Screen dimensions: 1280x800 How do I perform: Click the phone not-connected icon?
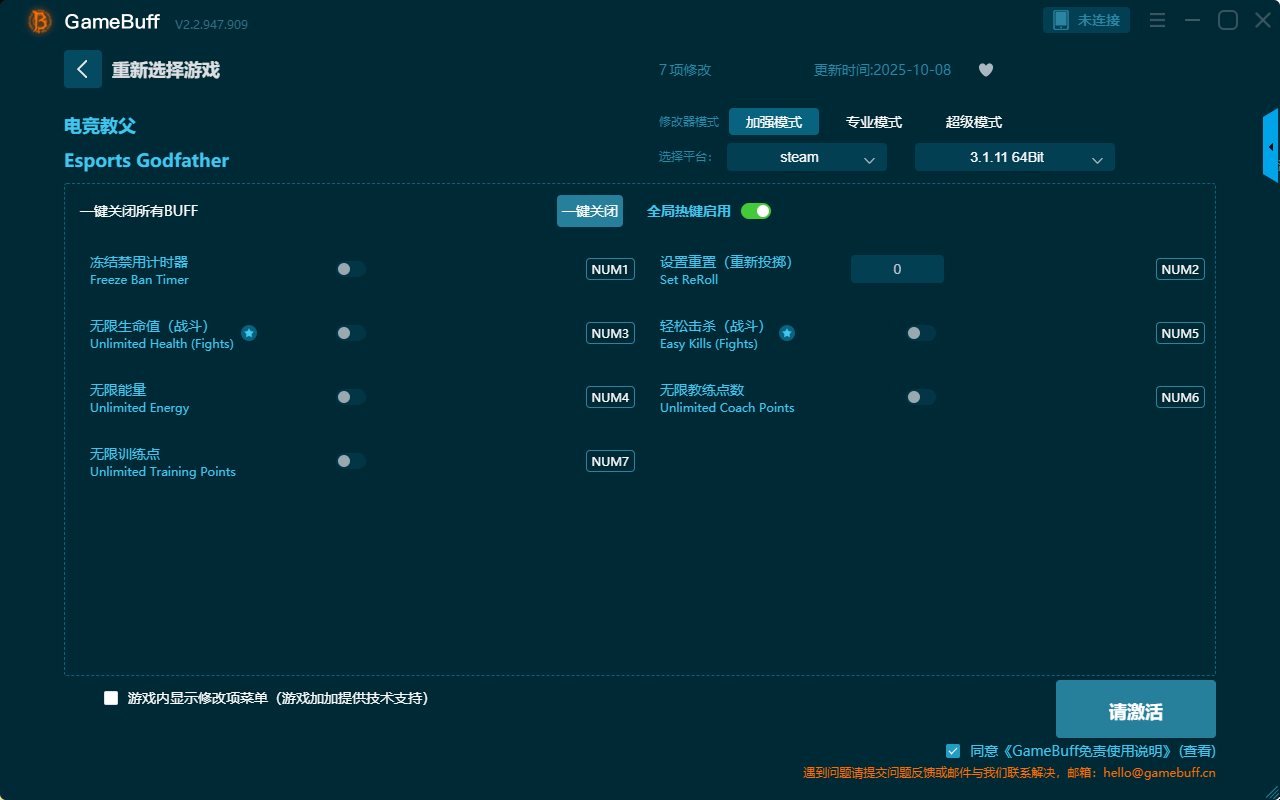coord(1061,20)
